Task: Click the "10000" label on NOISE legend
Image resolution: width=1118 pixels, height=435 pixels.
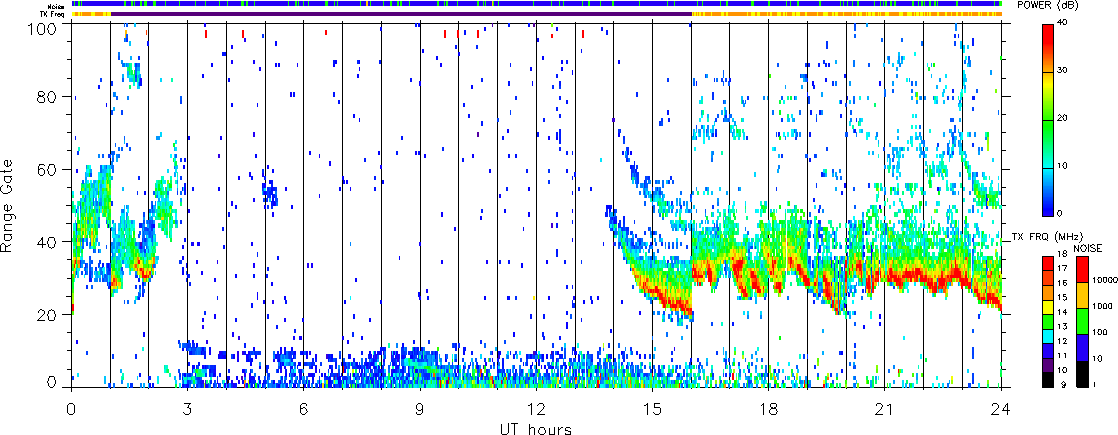Action: click(1105, 280)
